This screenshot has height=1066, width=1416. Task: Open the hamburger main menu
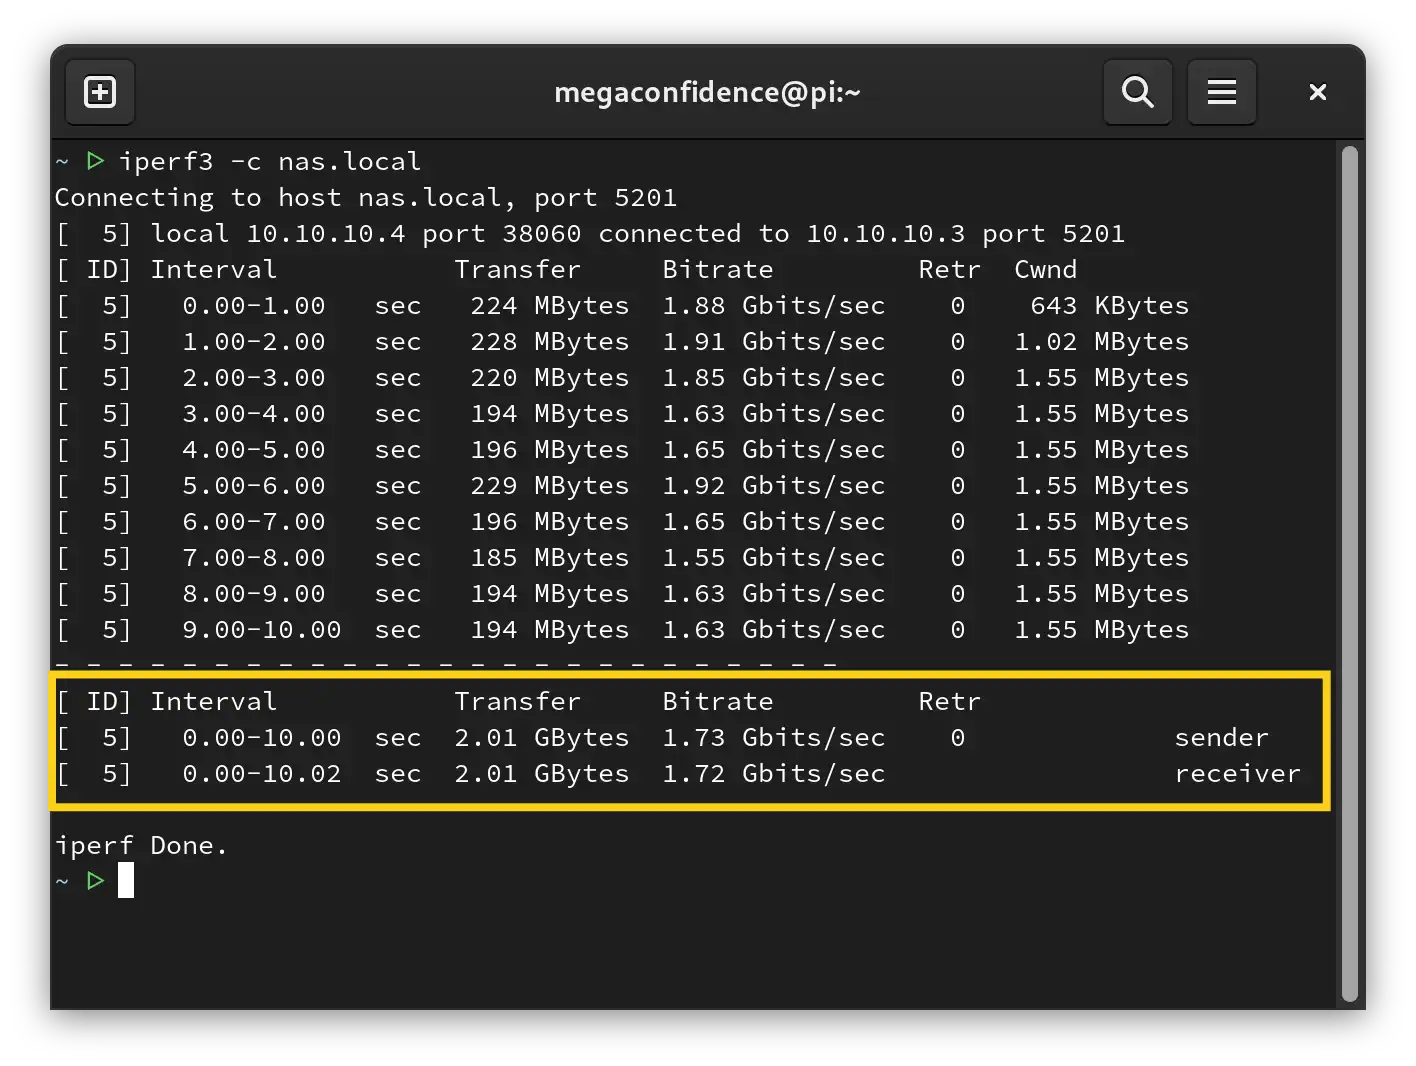pos(1222,92)
